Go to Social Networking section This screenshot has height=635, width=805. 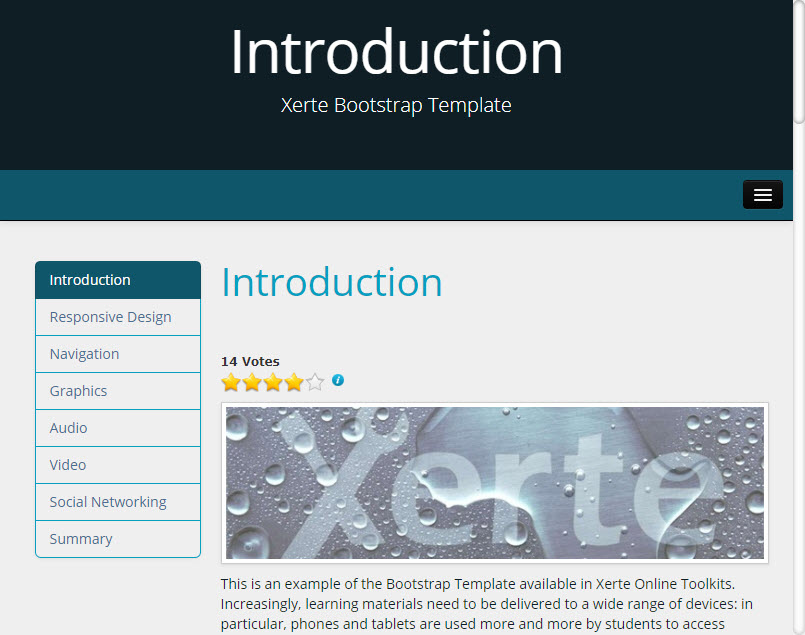click(x=118, y=502)
